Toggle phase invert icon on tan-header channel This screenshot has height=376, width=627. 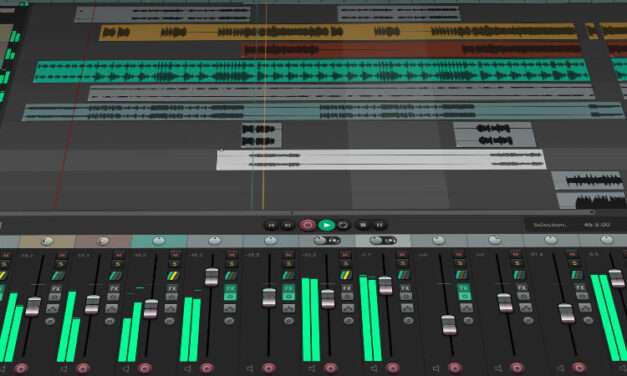tap(50, 321)
